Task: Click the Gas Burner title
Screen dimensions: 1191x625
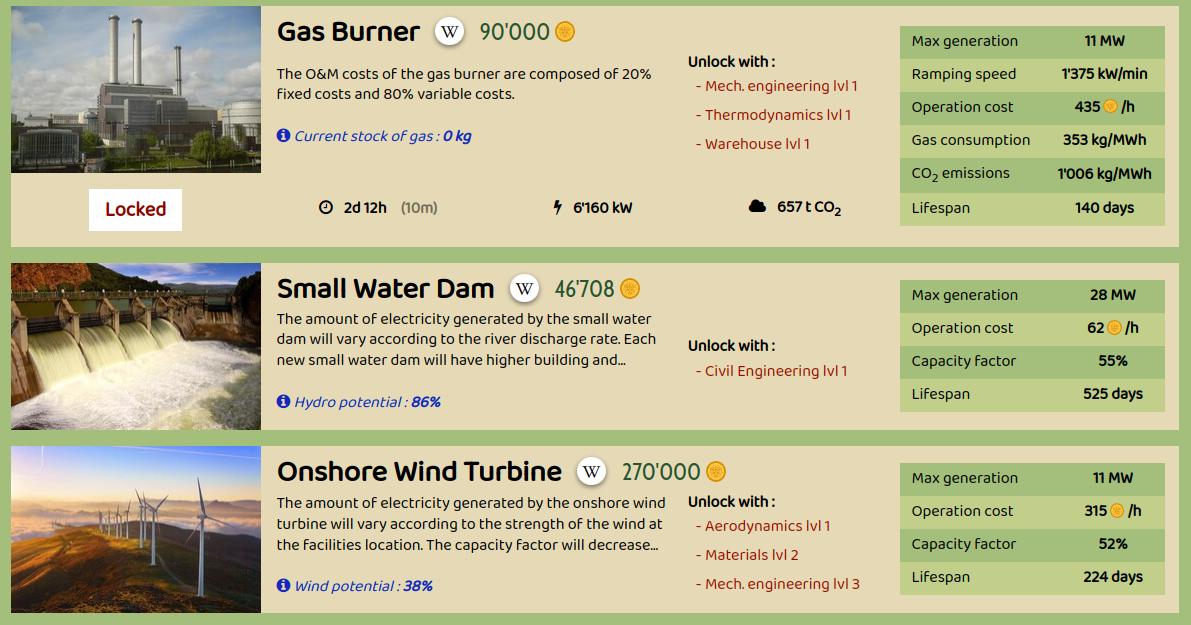Action: point(348,32)
